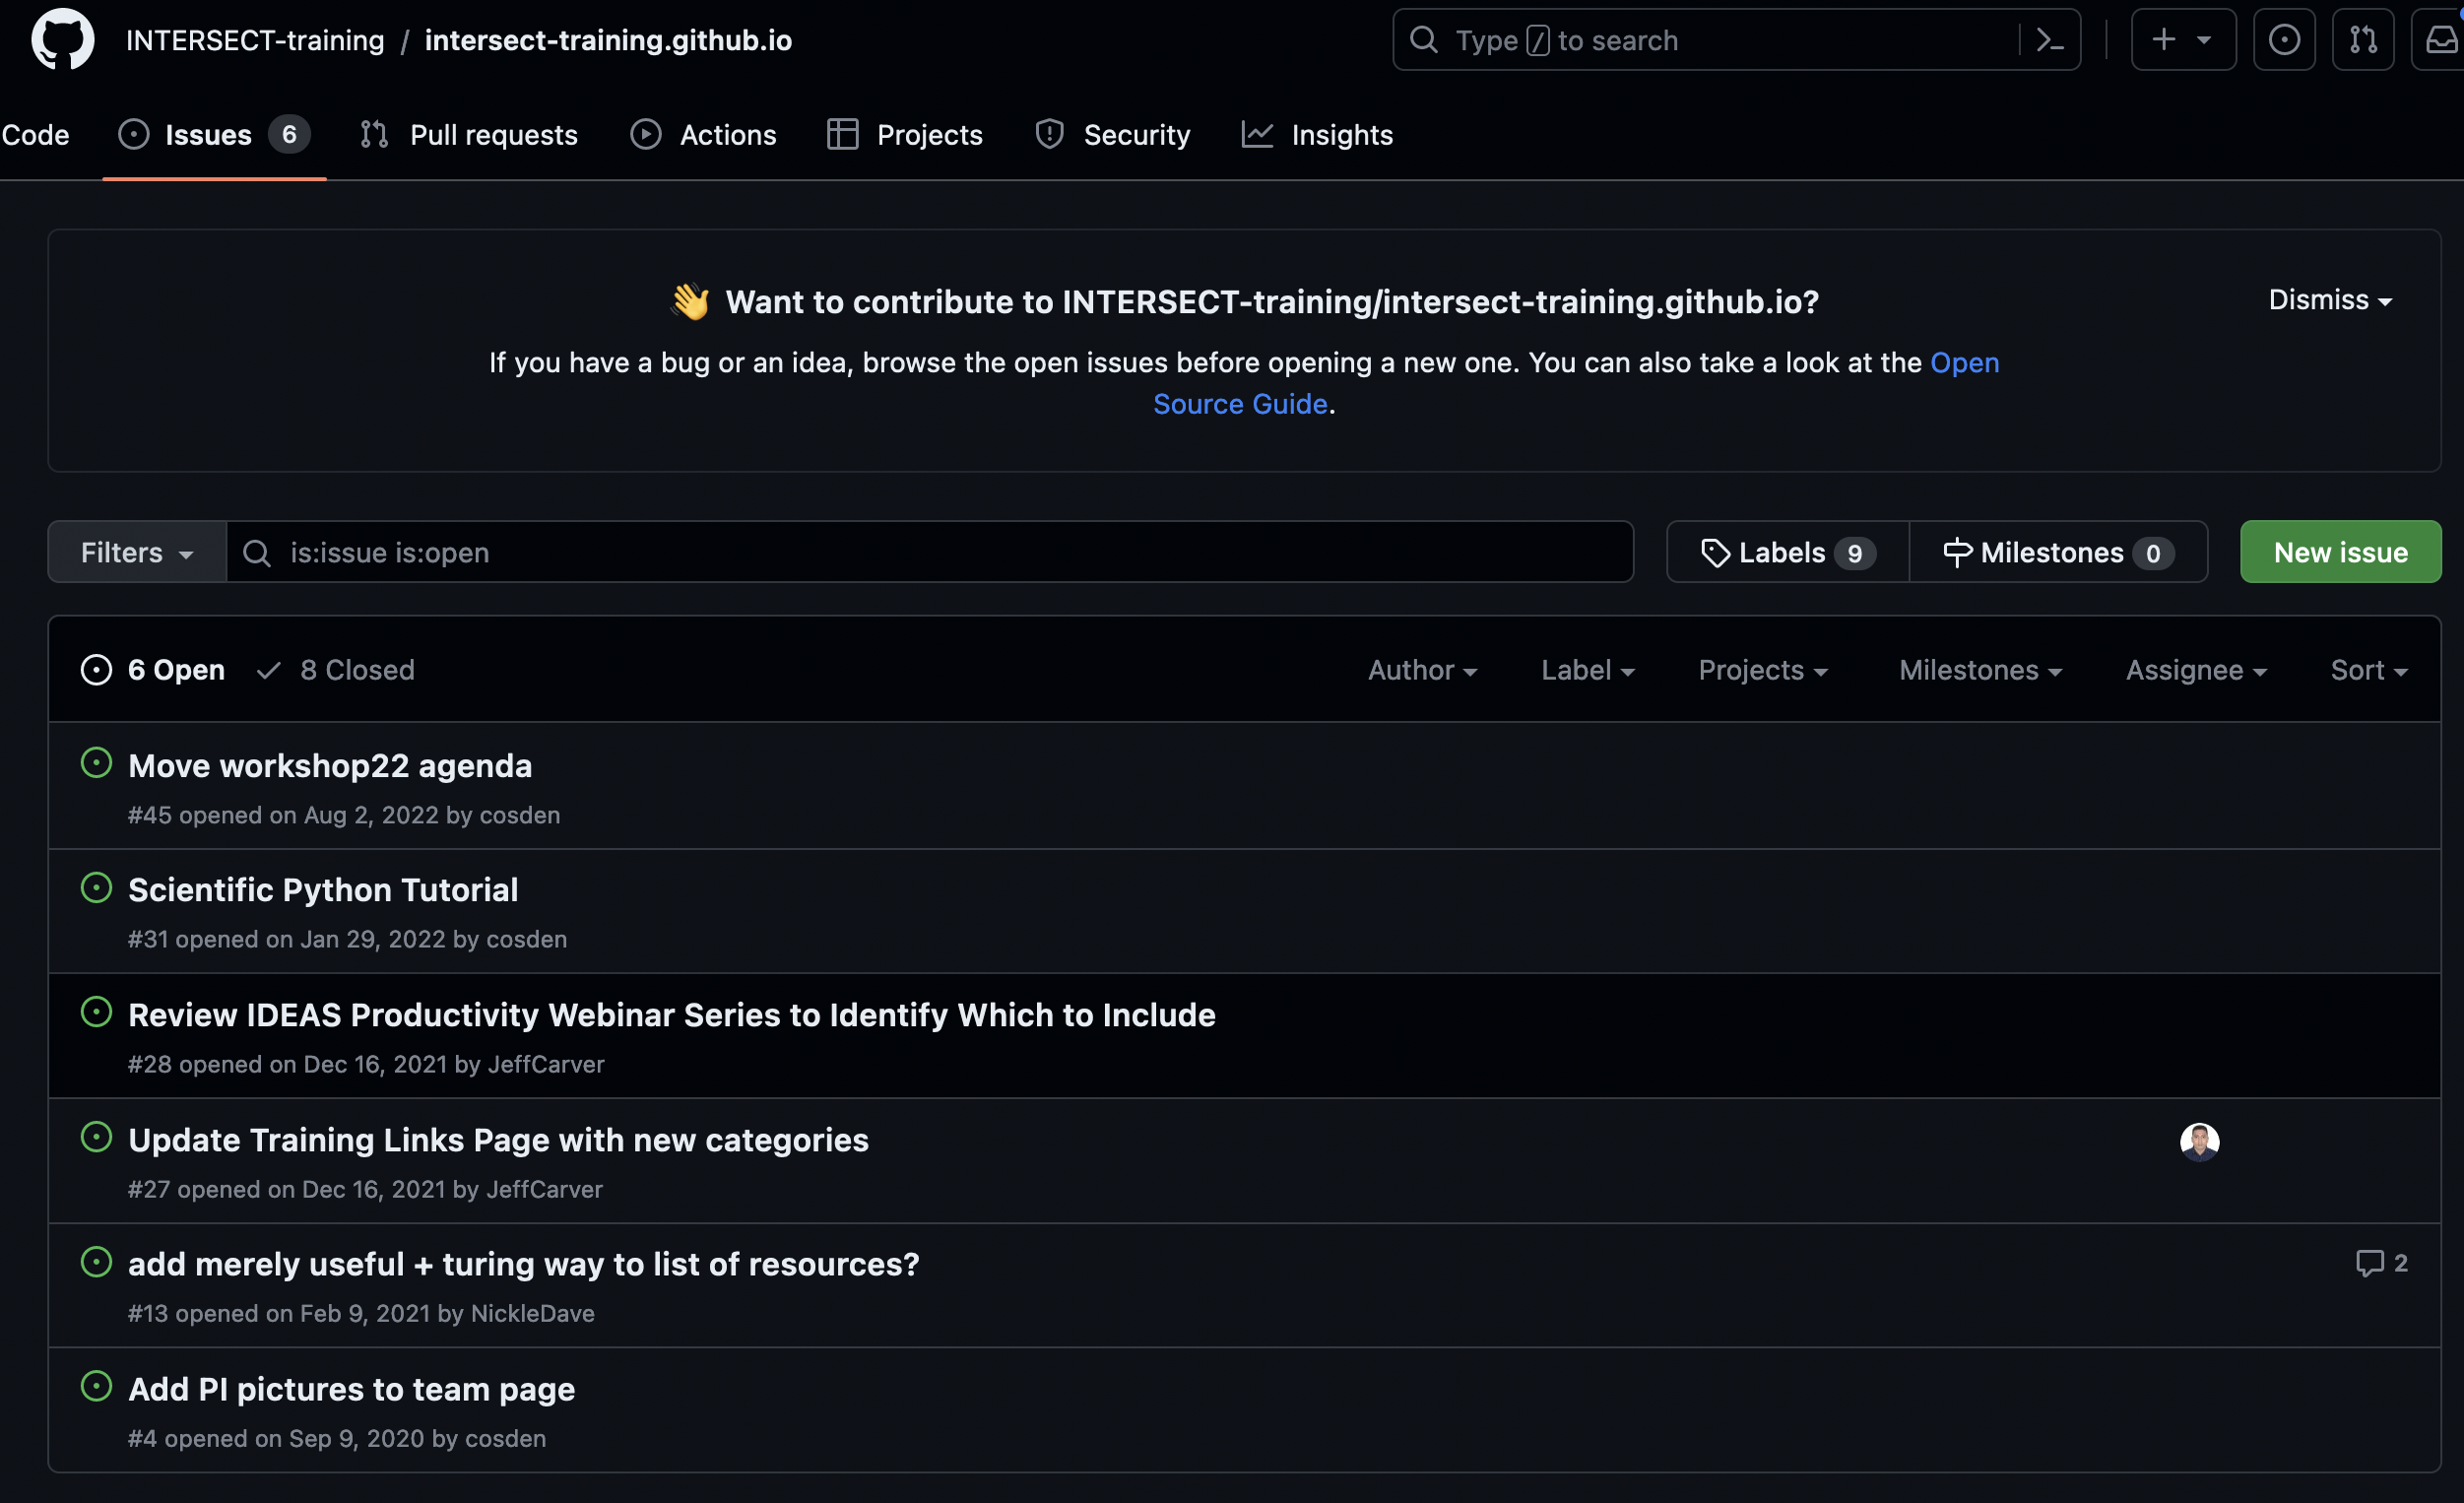2464x1503 pixels.
Task: Open the Issues tab with badge
Action: tap(211, 134)
